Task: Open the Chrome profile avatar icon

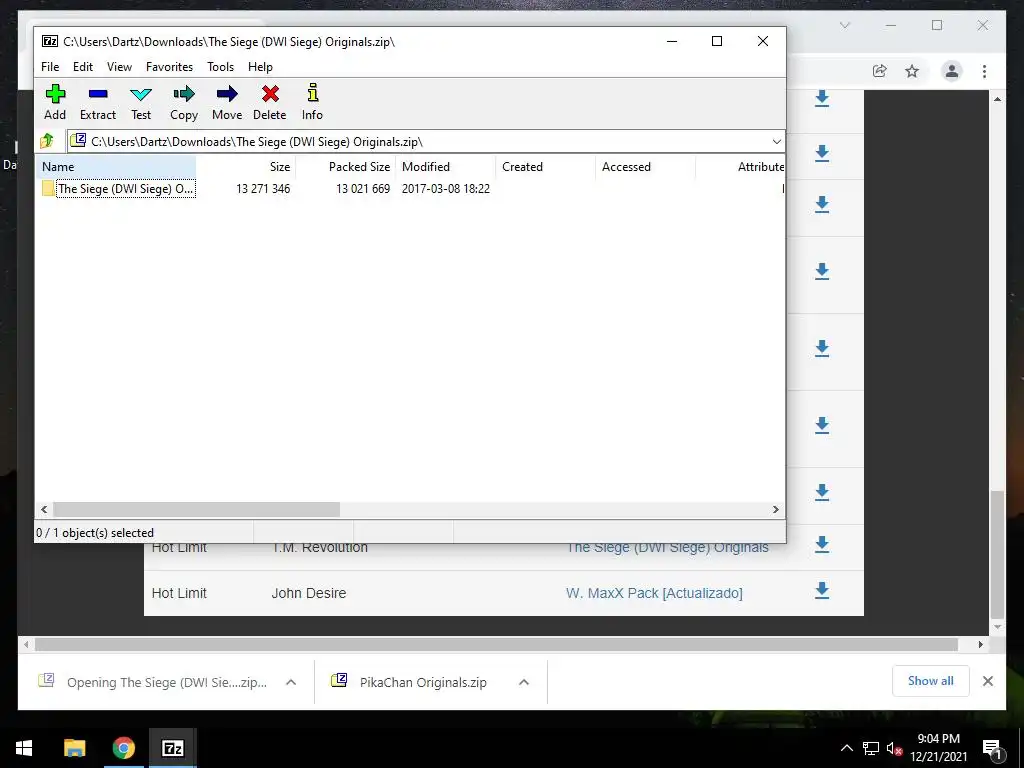Action: [952, 71]
